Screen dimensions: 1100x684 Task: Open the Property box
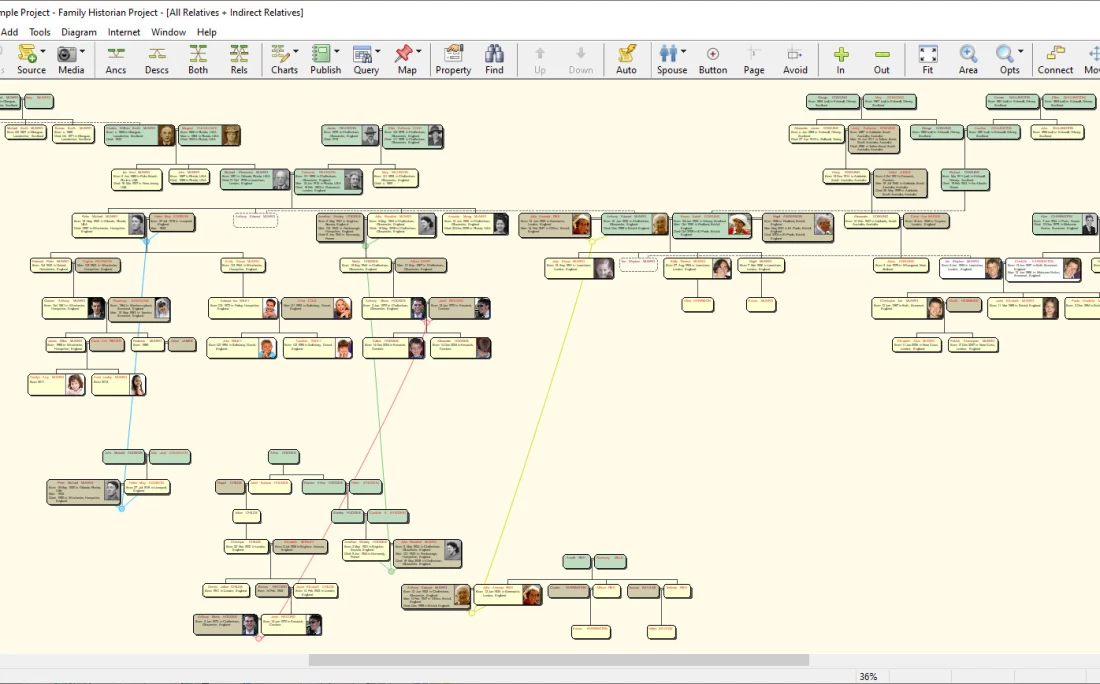point(453,59)
